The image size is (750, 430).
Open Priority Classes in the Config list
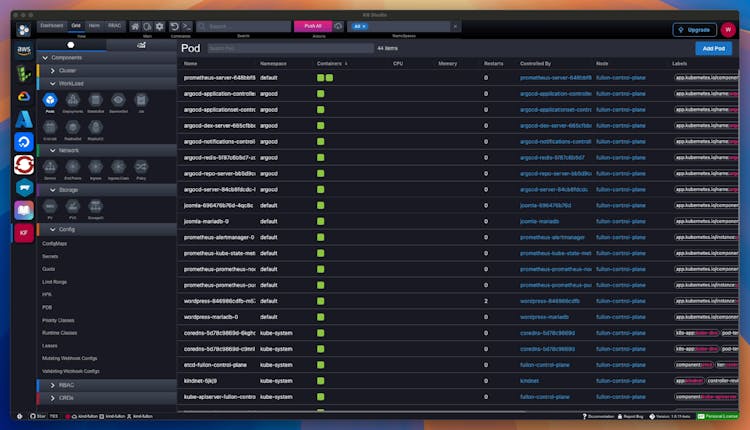pos(58,320)
